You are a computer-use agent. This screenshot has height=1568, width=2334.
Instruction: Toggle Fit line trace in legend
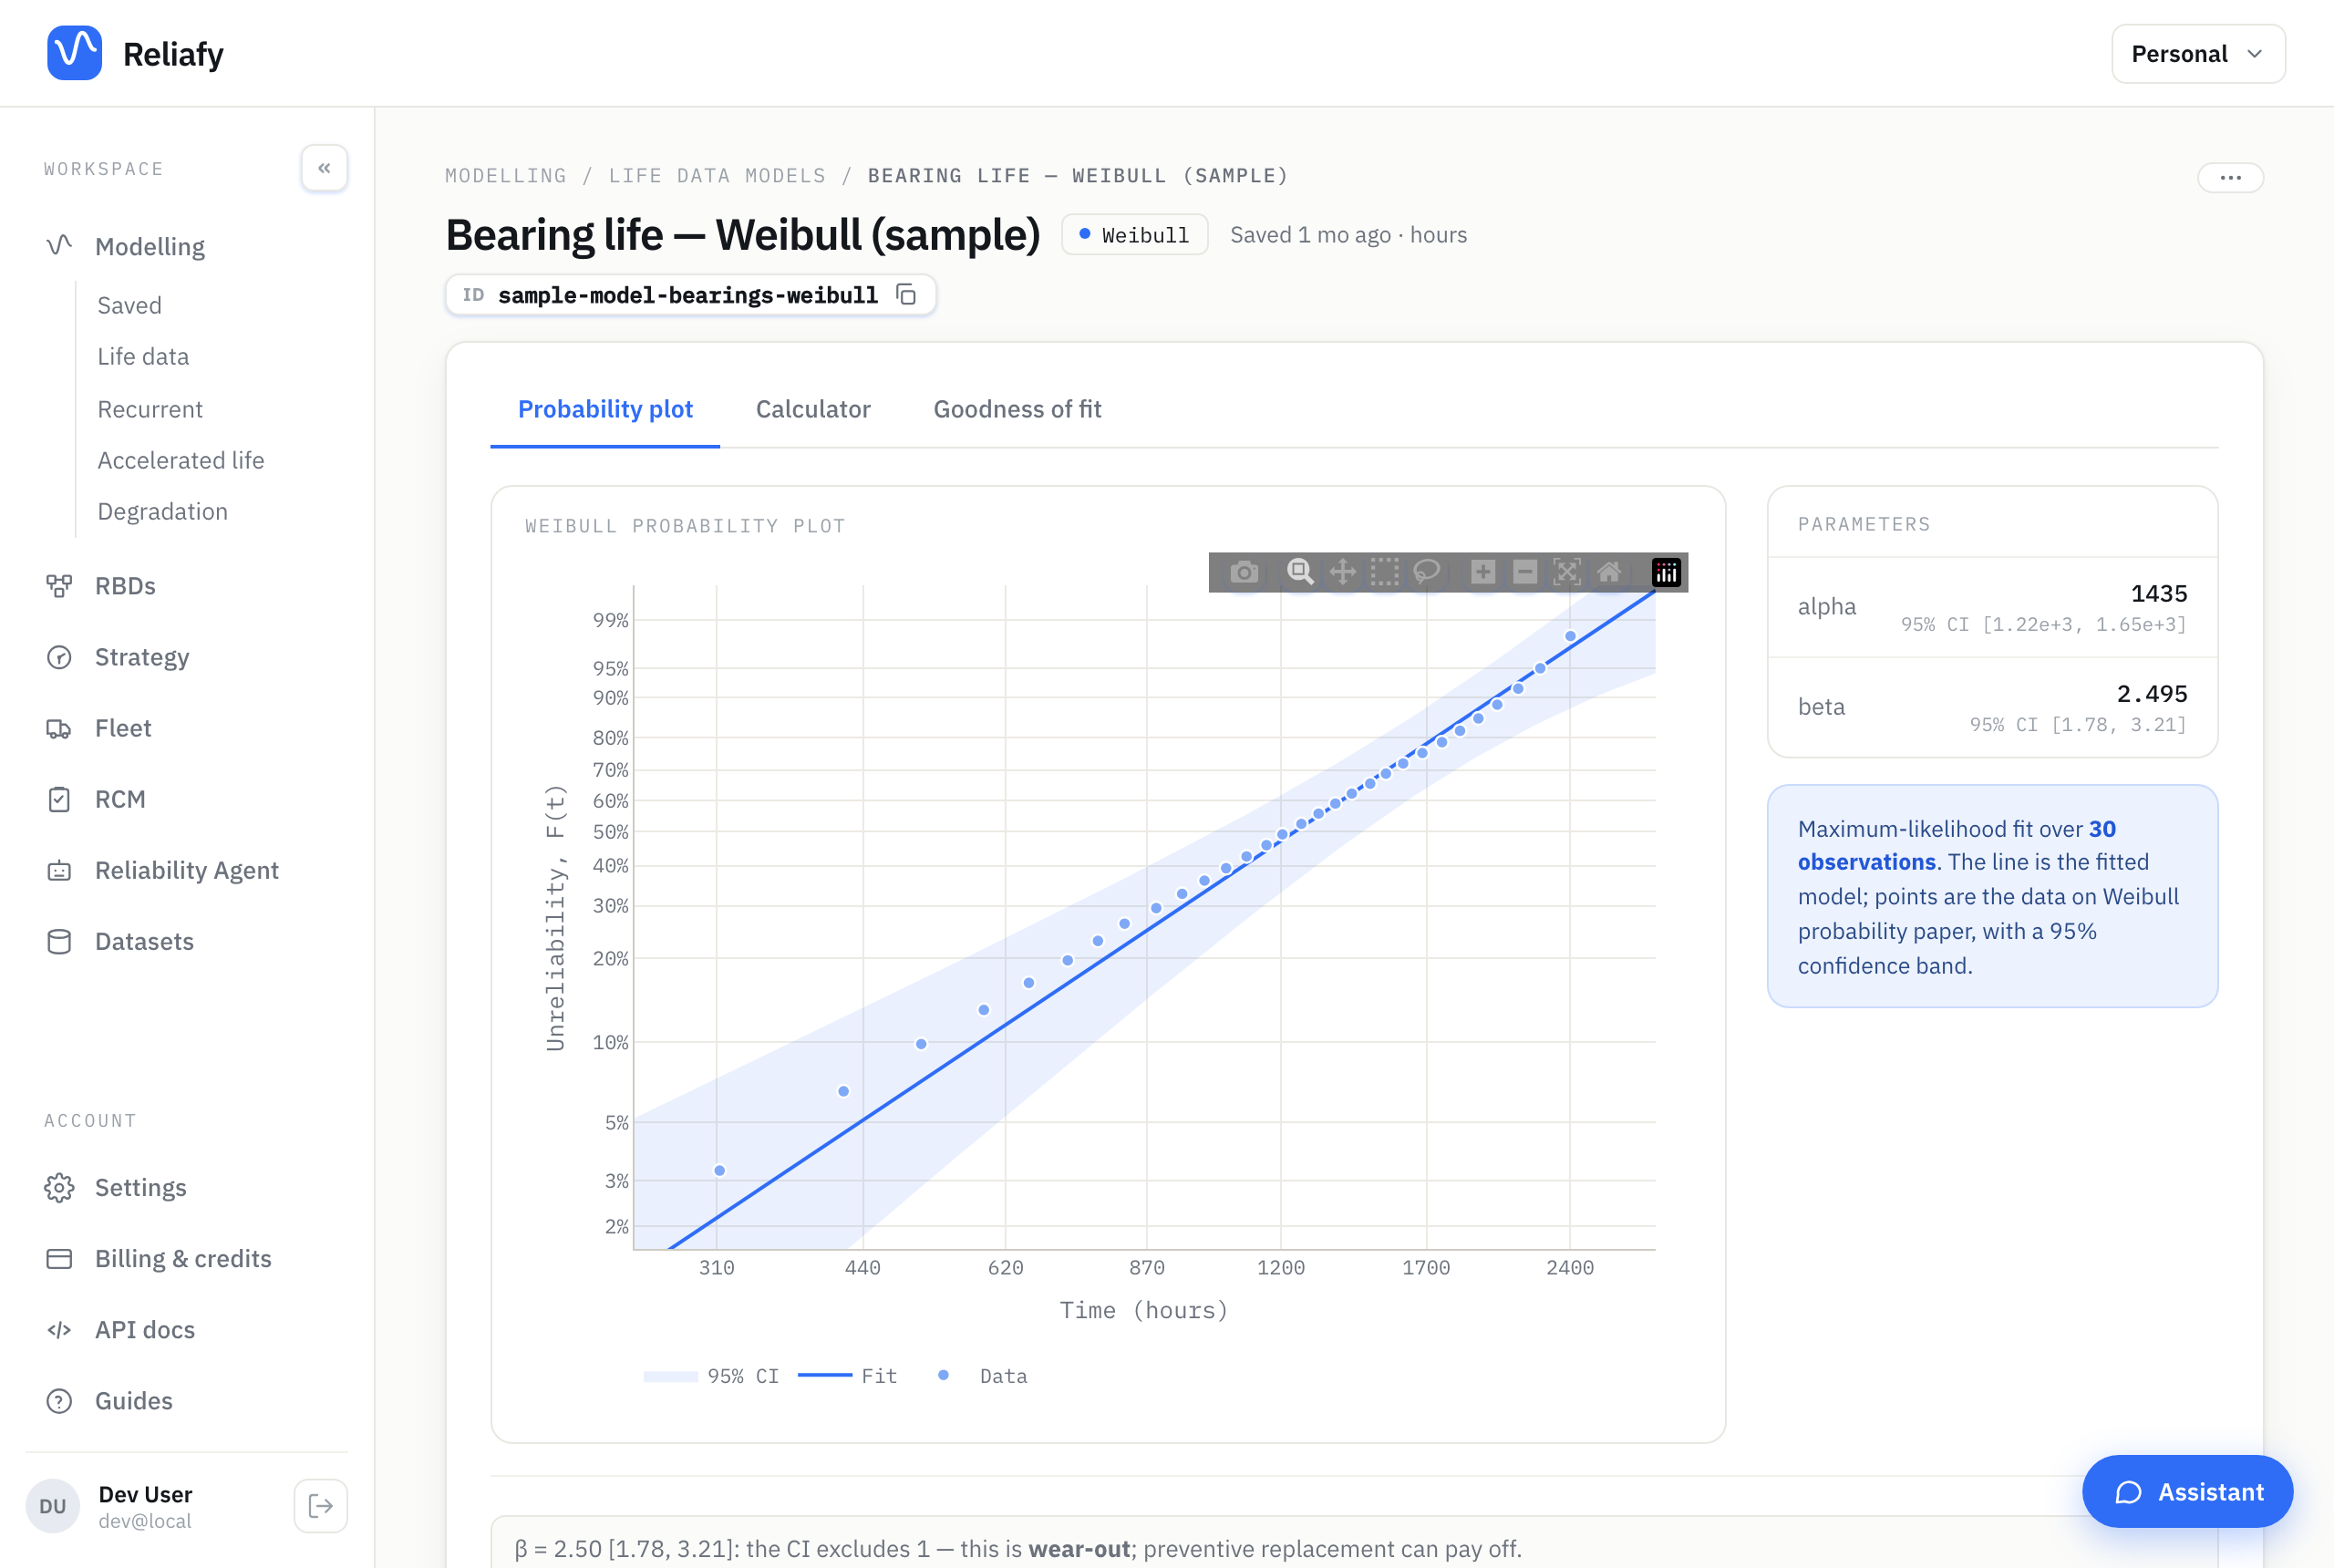(x=848, y=1376)
